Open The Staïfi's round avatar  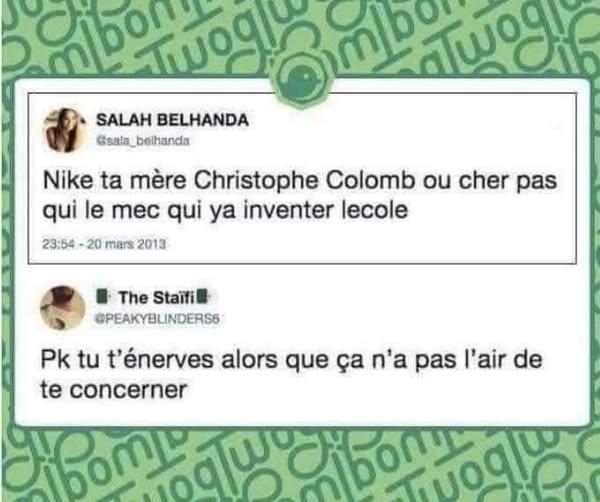pos(62,307)
